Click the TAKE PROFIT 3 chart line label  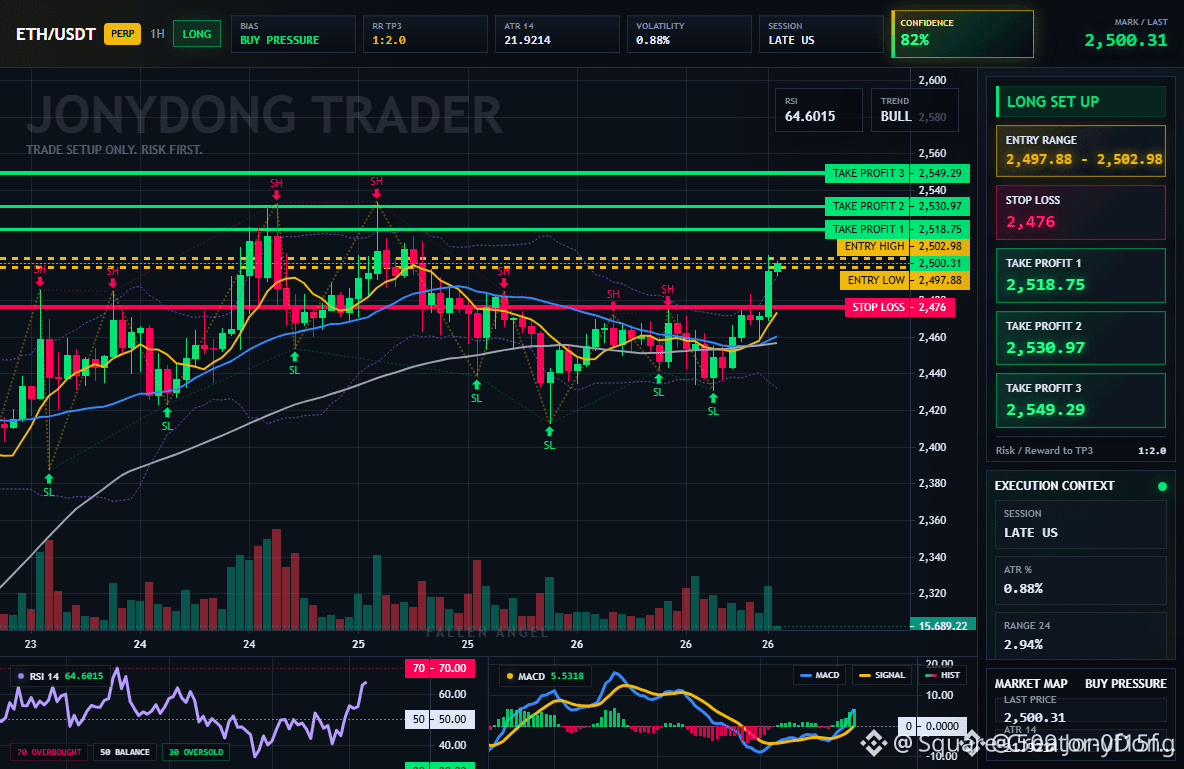(868, 173)
